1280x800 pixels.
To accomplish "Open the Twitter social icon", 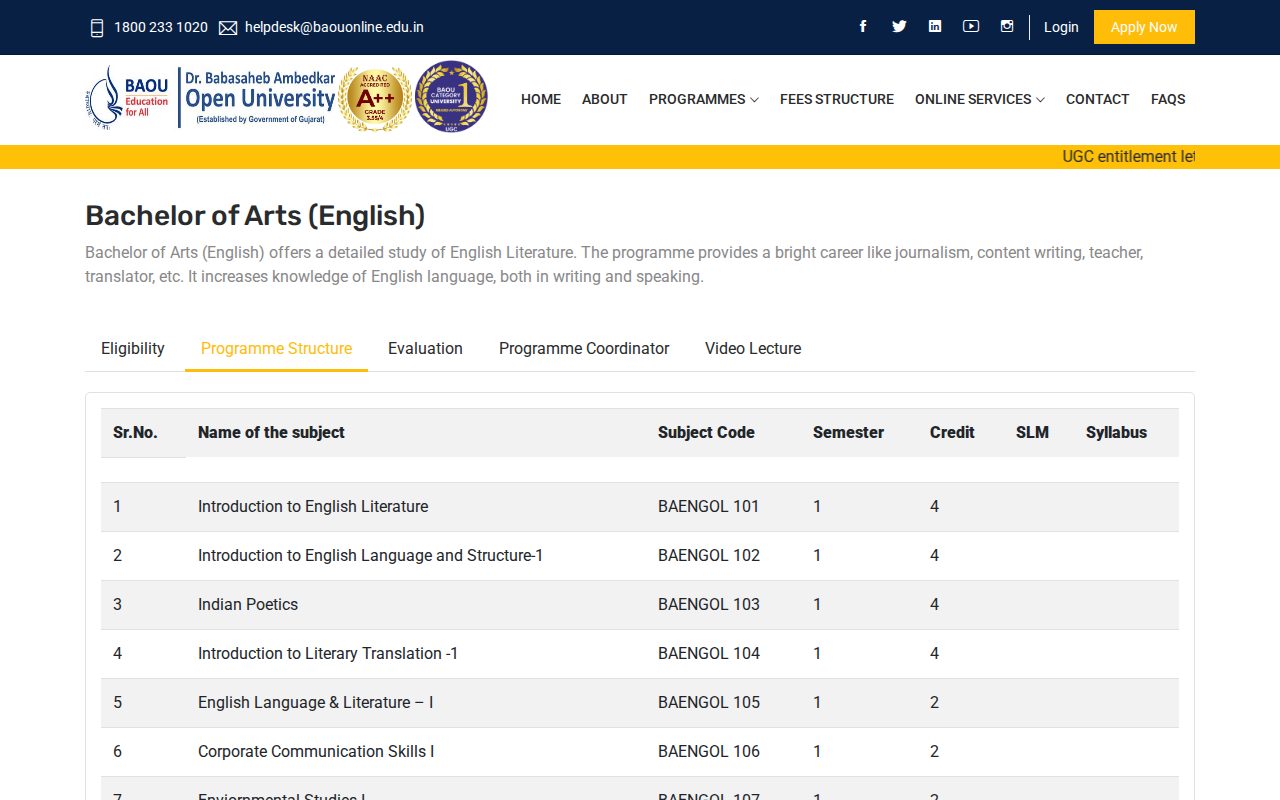I will click(899, 27).
